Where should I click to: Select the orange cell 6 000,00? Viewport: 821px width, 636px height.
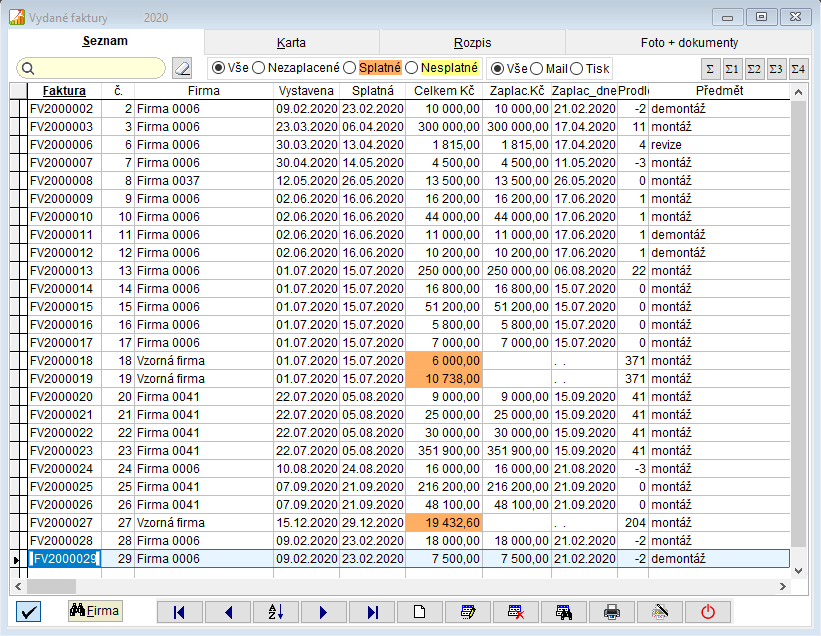pos(444,361)
